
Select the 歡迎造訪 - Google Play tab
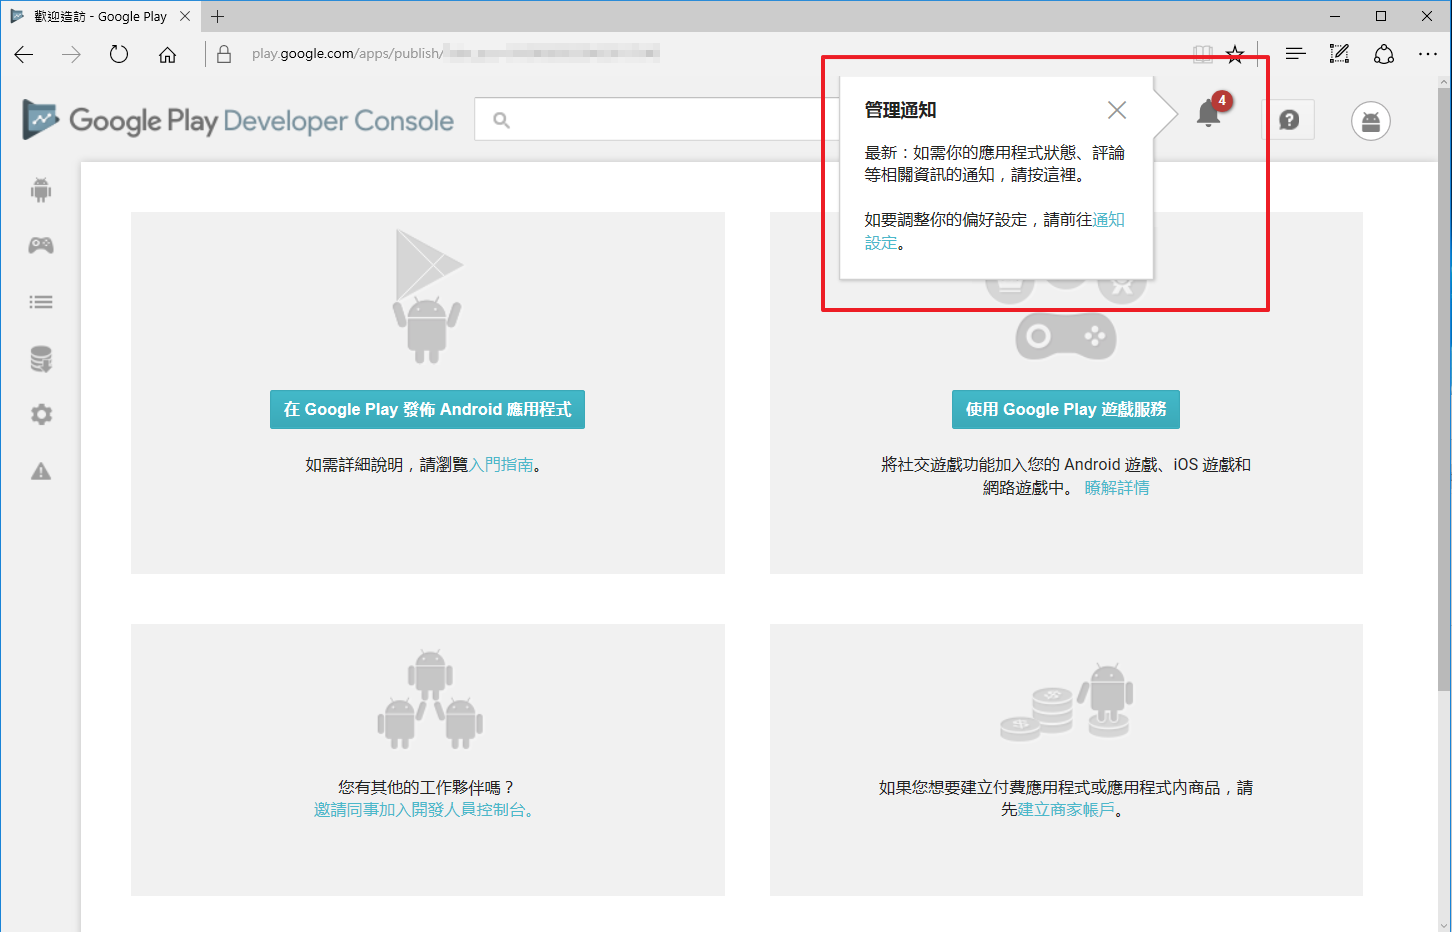100,16
